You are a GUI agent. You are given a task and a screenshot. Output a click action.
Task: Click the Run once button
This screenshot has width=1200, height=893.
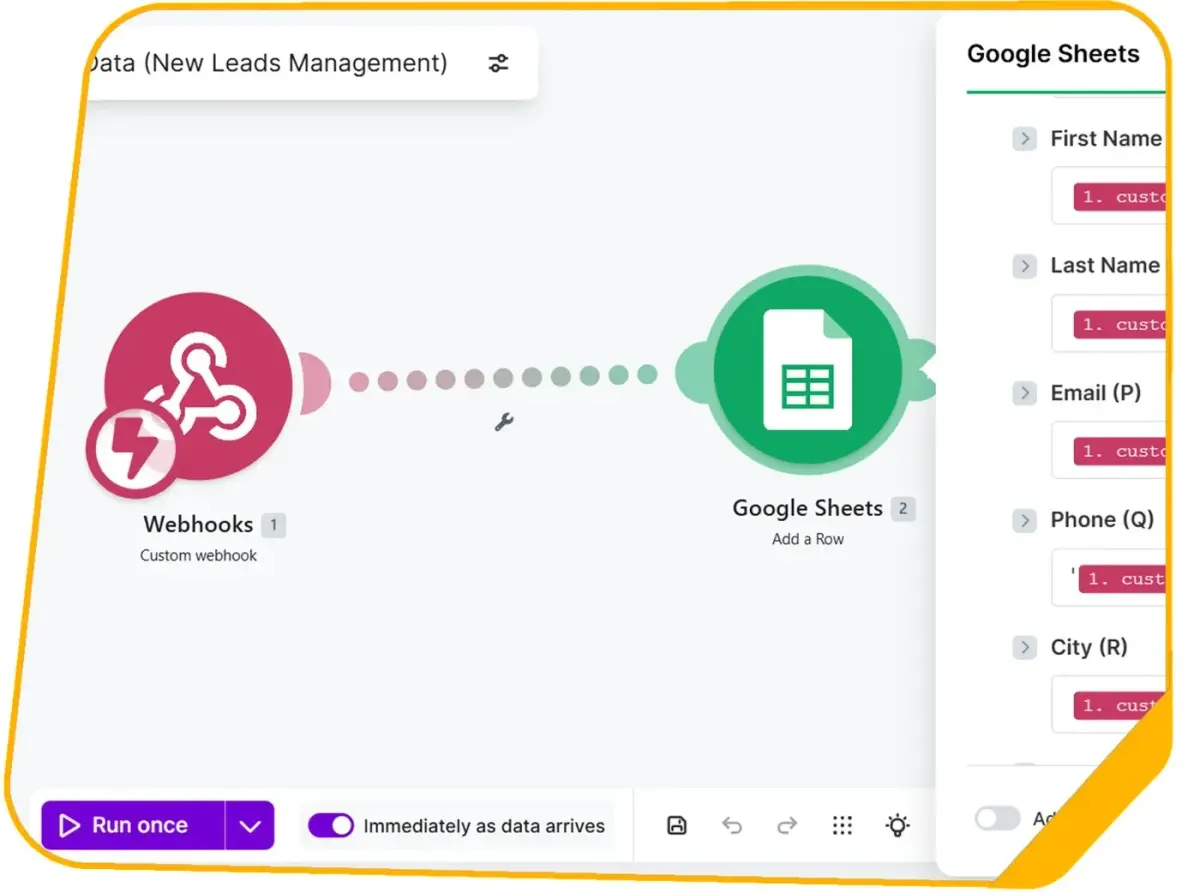click(x=133, y=826)
